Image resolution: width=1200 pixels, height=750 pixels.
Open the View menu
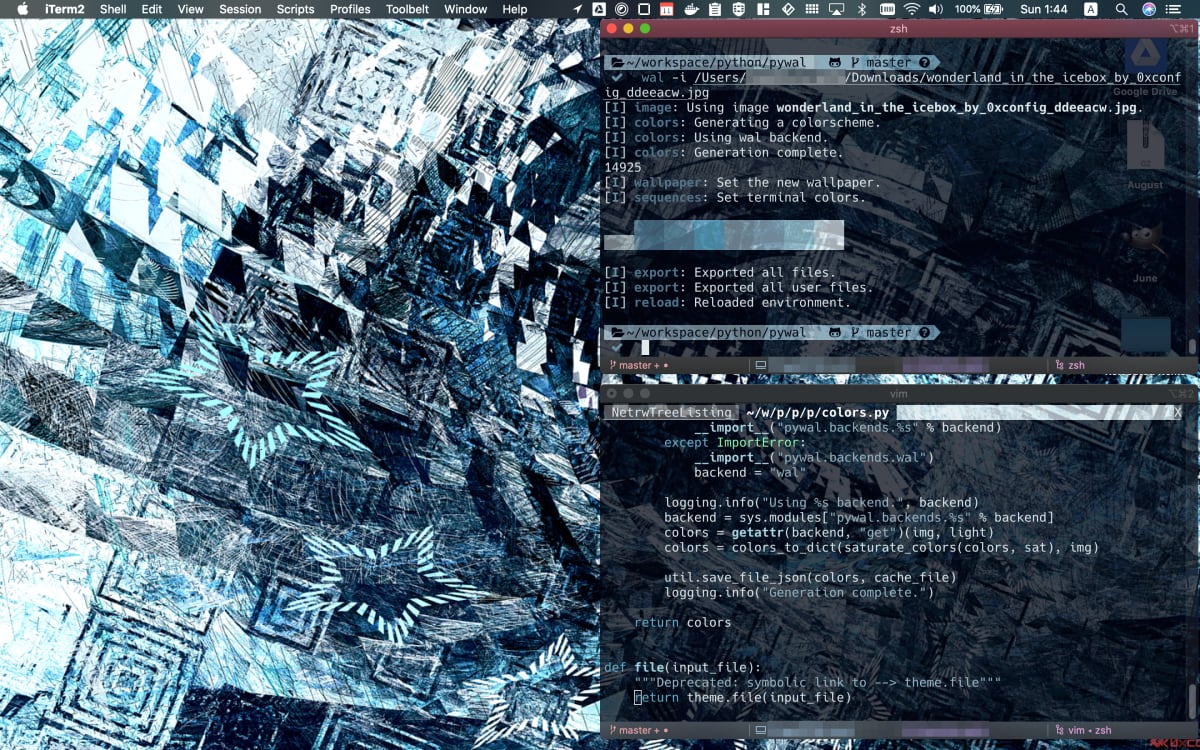pyautogui.click(x=191, y=9)
